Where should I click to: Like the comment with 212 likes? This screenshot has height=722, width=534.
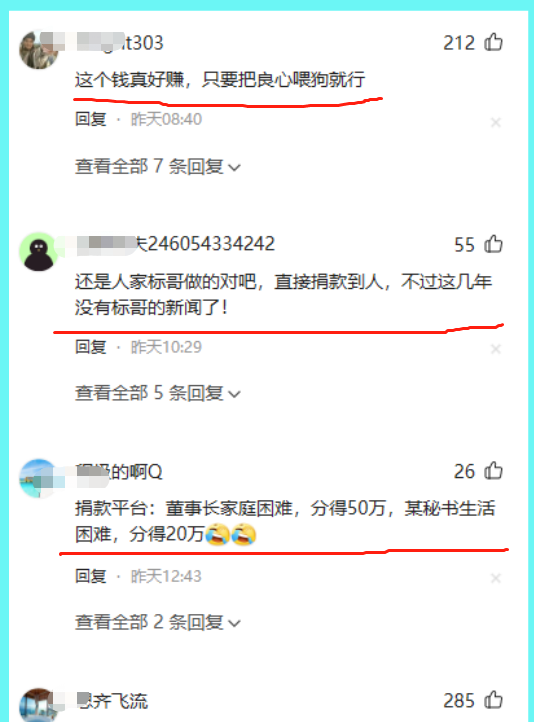pos(493,42)
